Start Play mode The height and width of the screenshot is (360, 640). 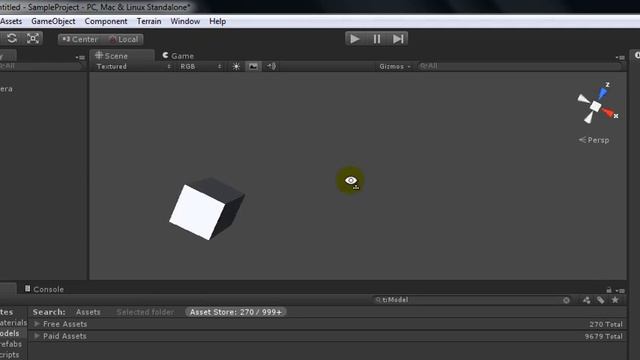(355, 39)
